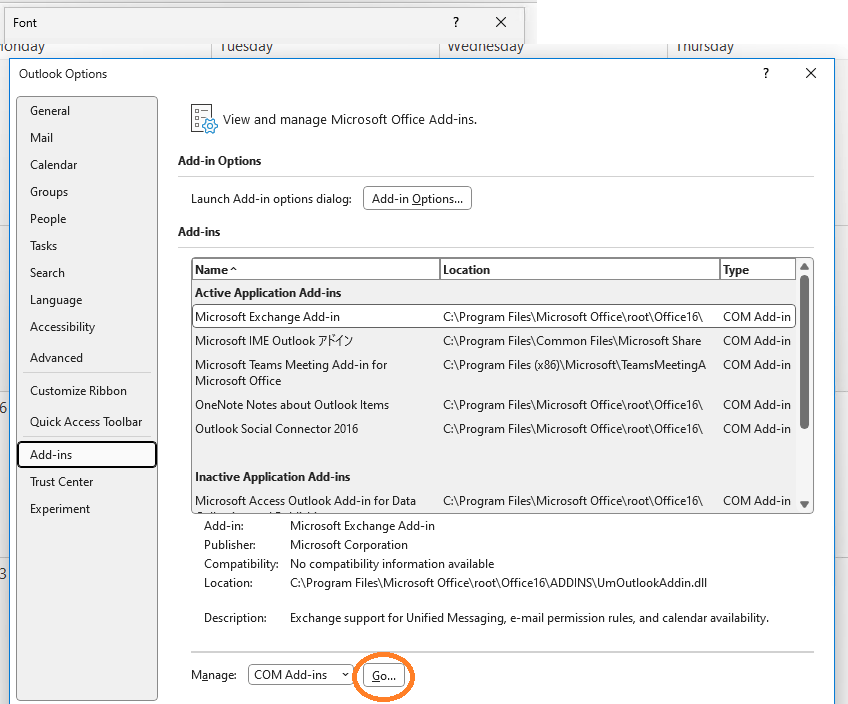Click the Font dialog help icon
The width and height of the screenshot is (848, 704).
coord(455,22)
